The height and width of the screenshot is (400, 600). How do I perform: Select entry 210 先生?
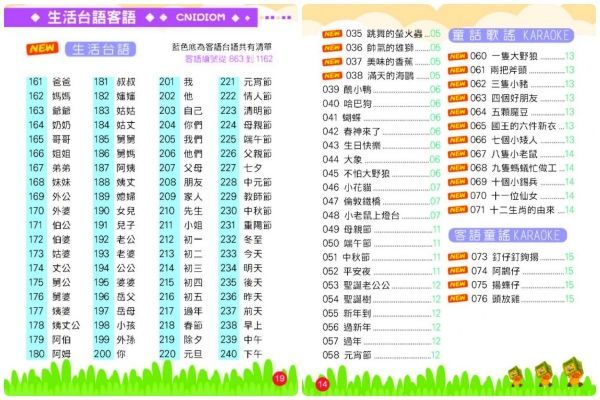click(181, 211)
